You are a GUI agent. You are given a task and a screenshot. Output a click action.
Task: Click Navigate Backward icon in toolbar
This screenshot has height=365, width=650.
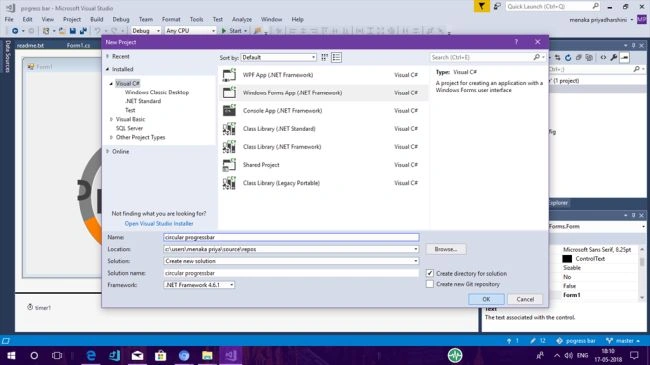click(x=15, y=31)
